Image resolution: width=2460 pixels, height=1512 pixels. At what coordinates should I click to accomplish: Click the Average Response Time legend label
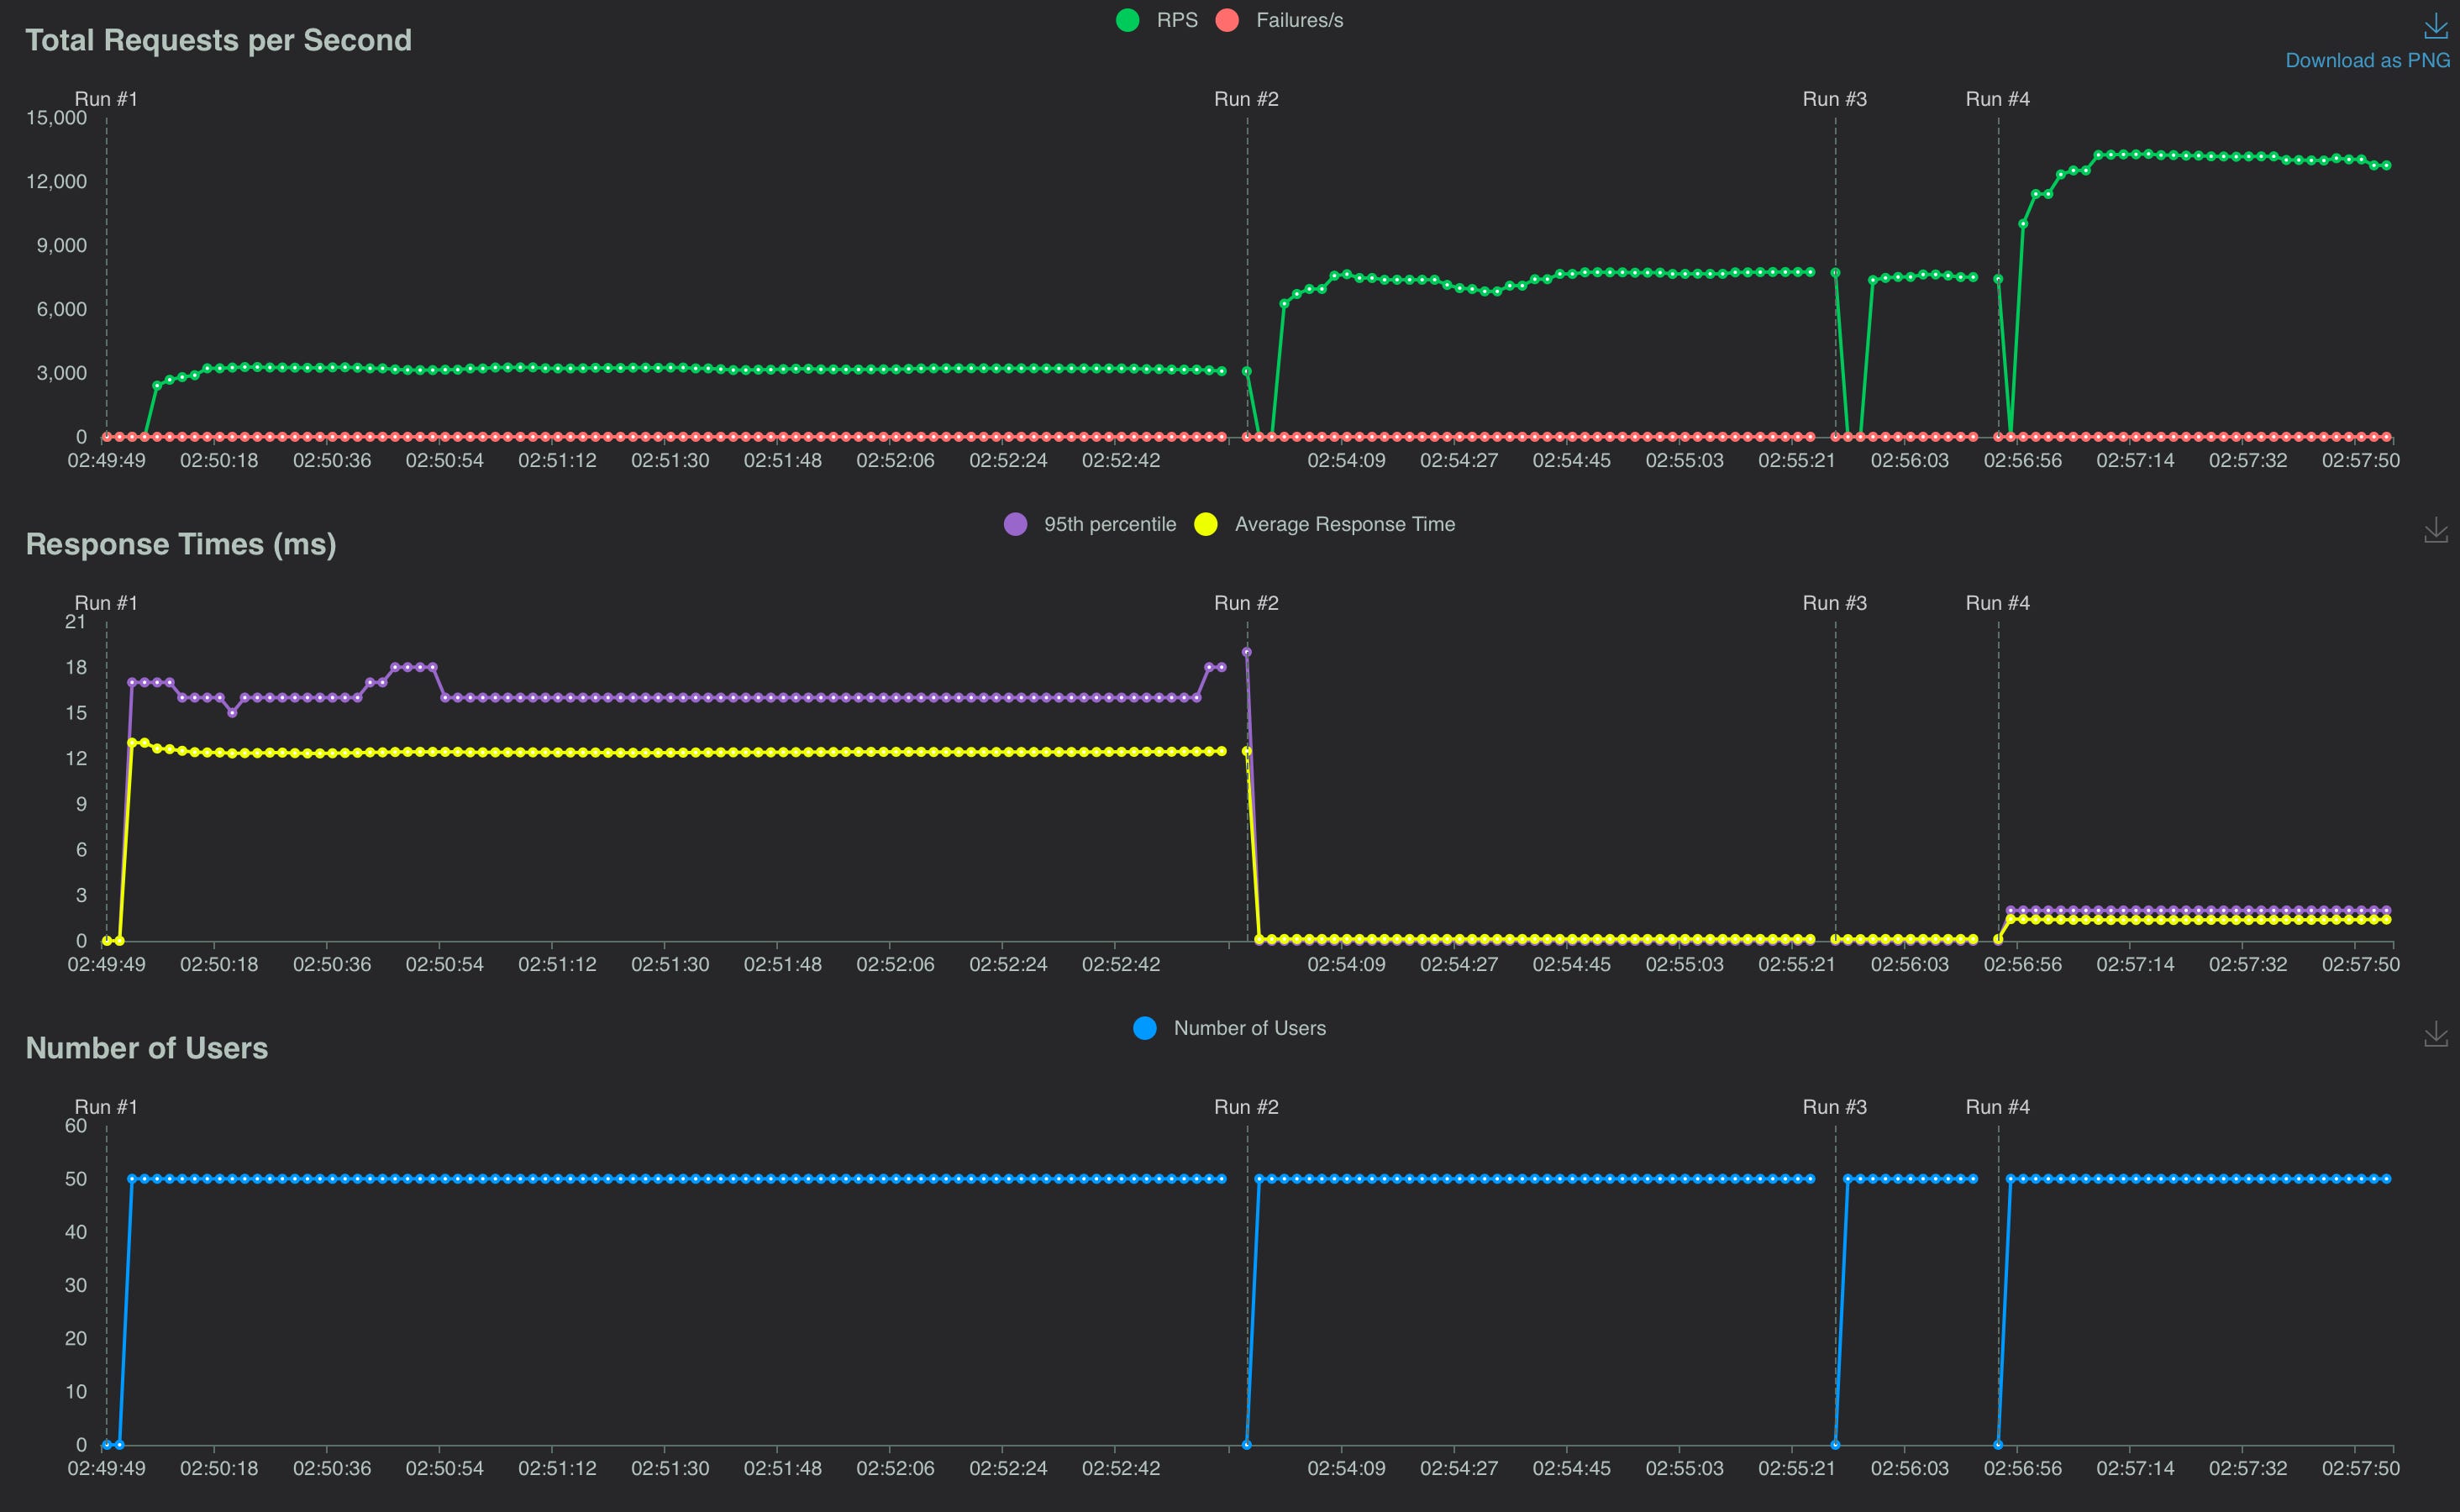point(1344,524)
